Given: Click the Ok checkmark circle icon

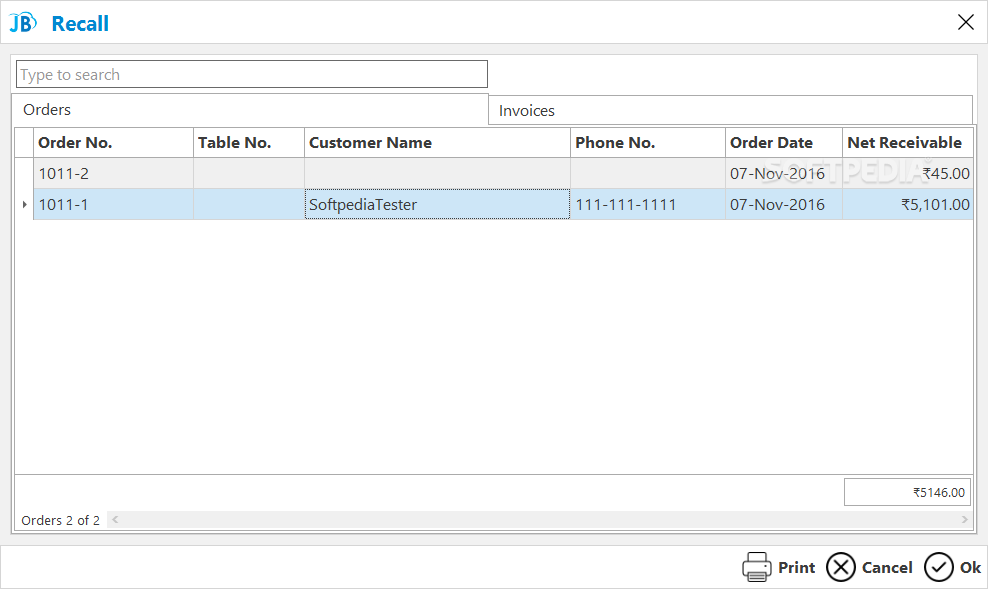Looking at the screenshot, I should [938, 567].
